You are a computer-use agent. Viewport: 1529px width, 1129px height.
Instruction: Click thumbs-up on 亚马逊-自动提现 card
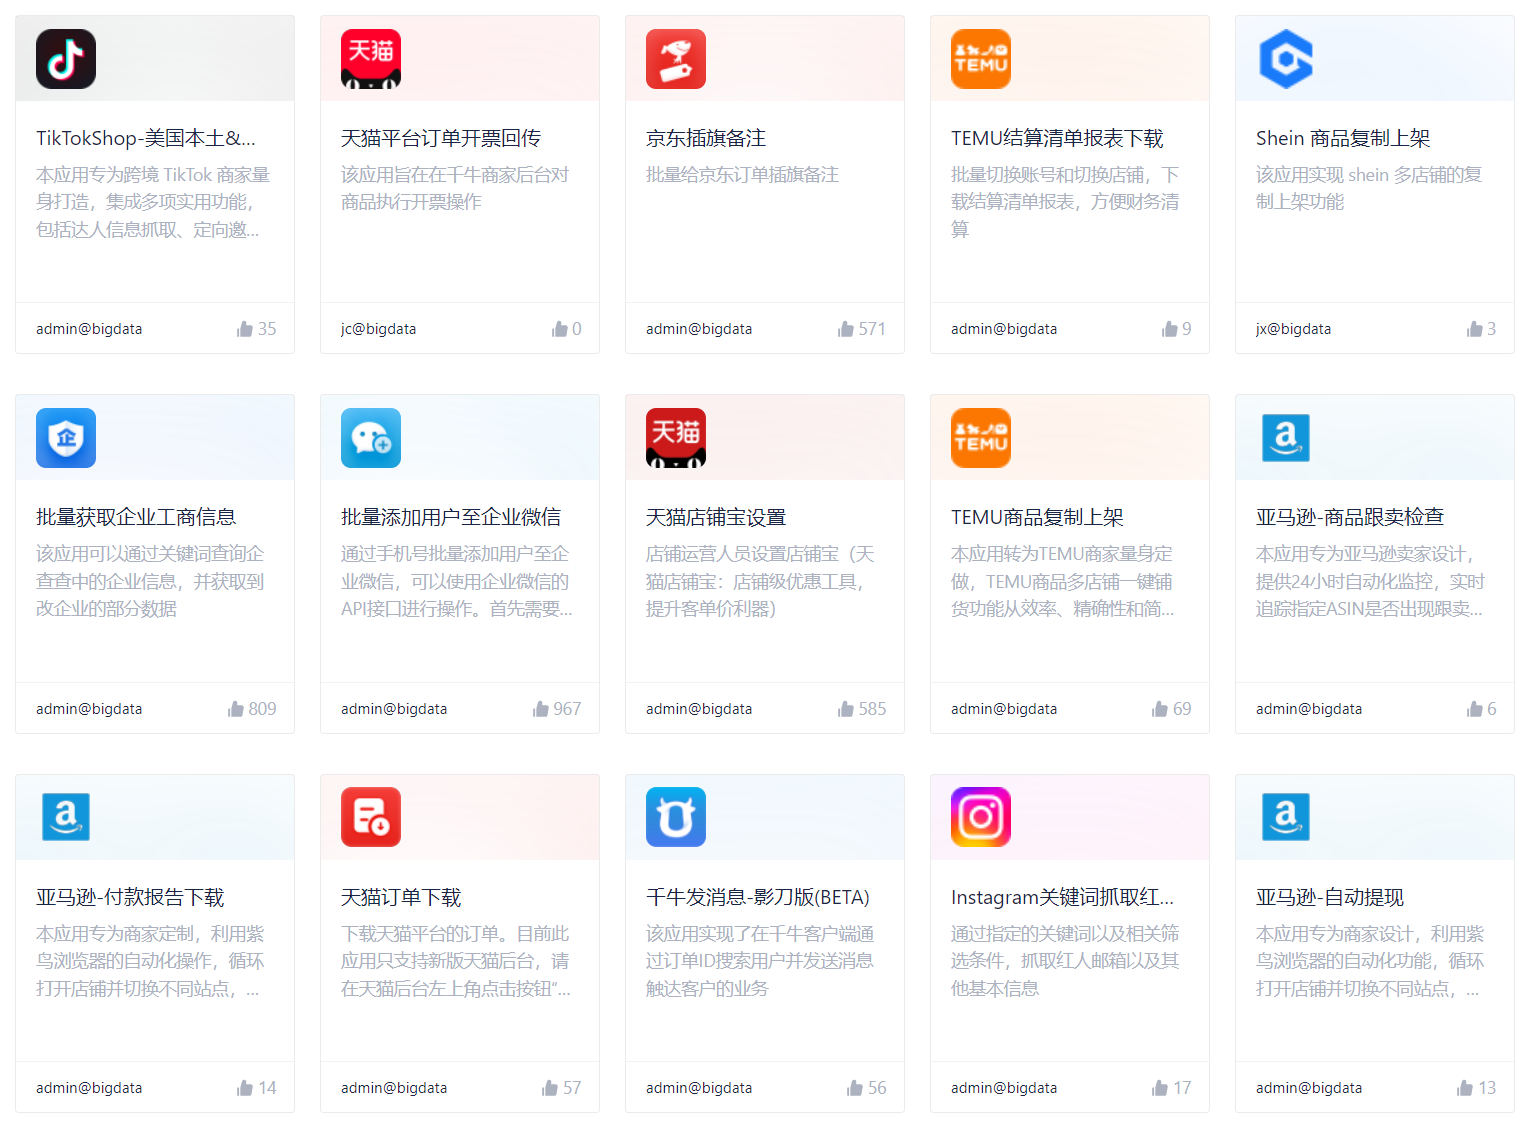[x=1465, y=1088]
